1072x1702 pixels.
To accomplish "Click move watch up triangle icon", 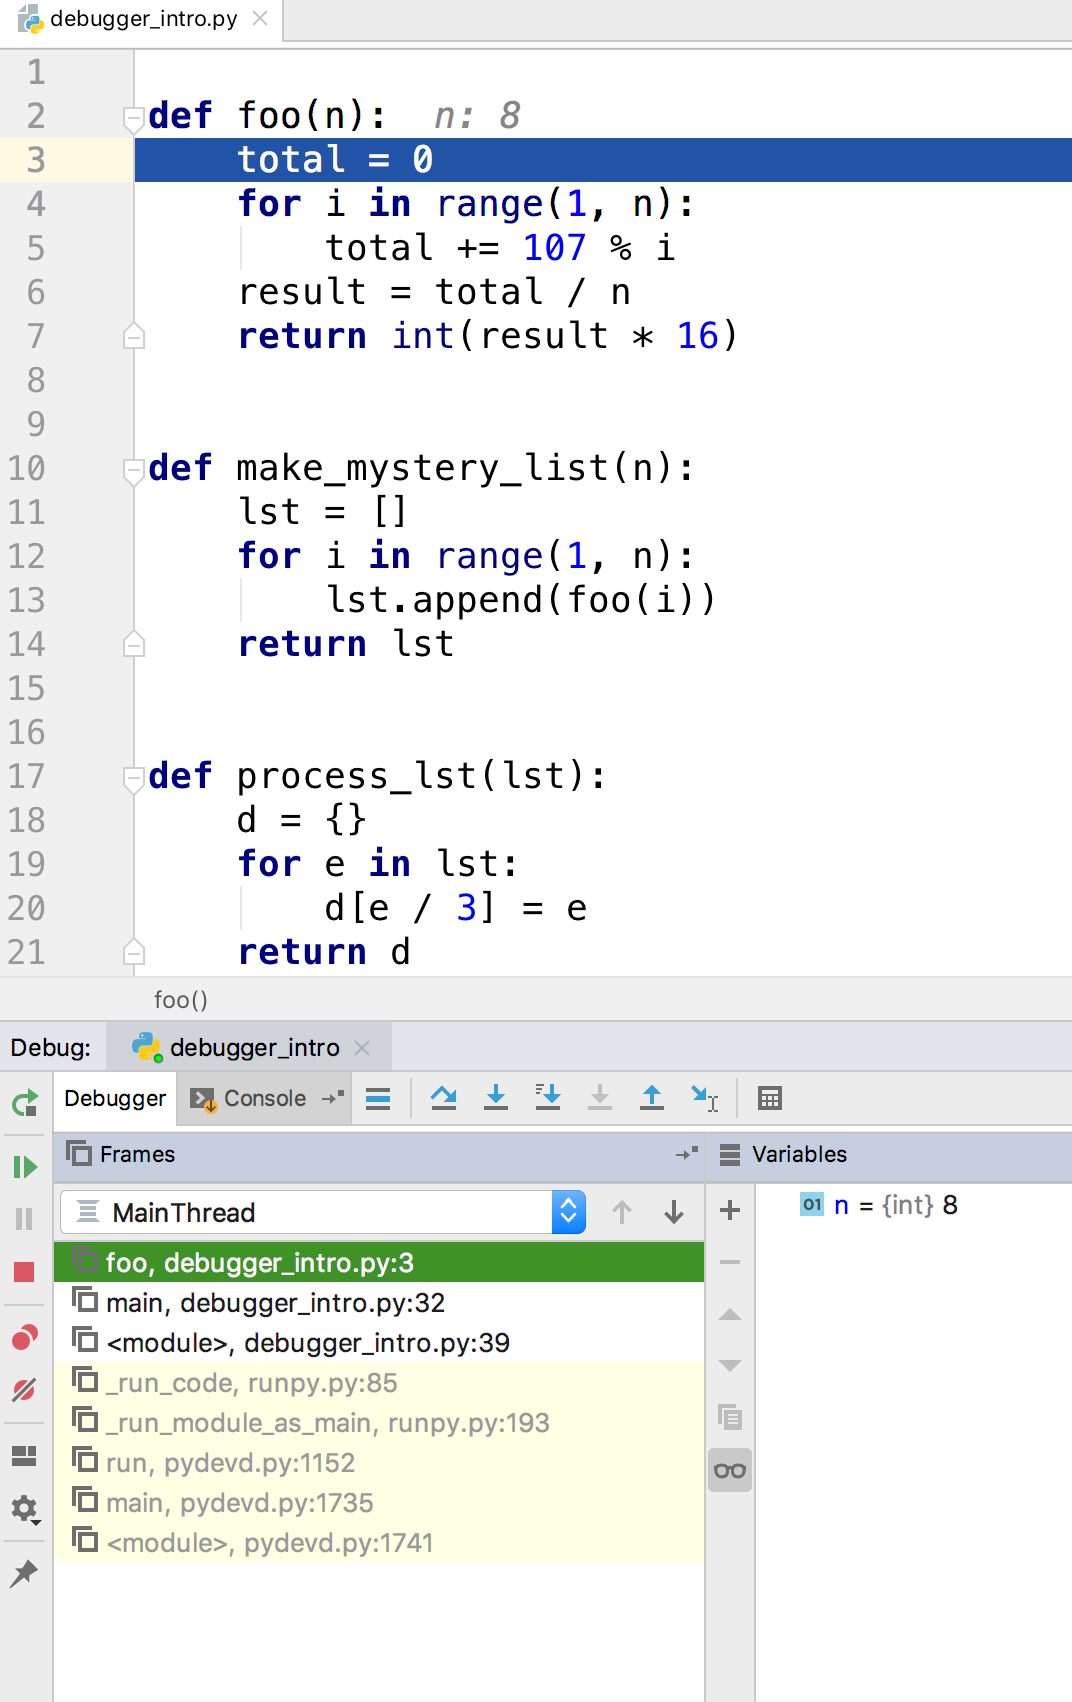I will (730, 1314).
